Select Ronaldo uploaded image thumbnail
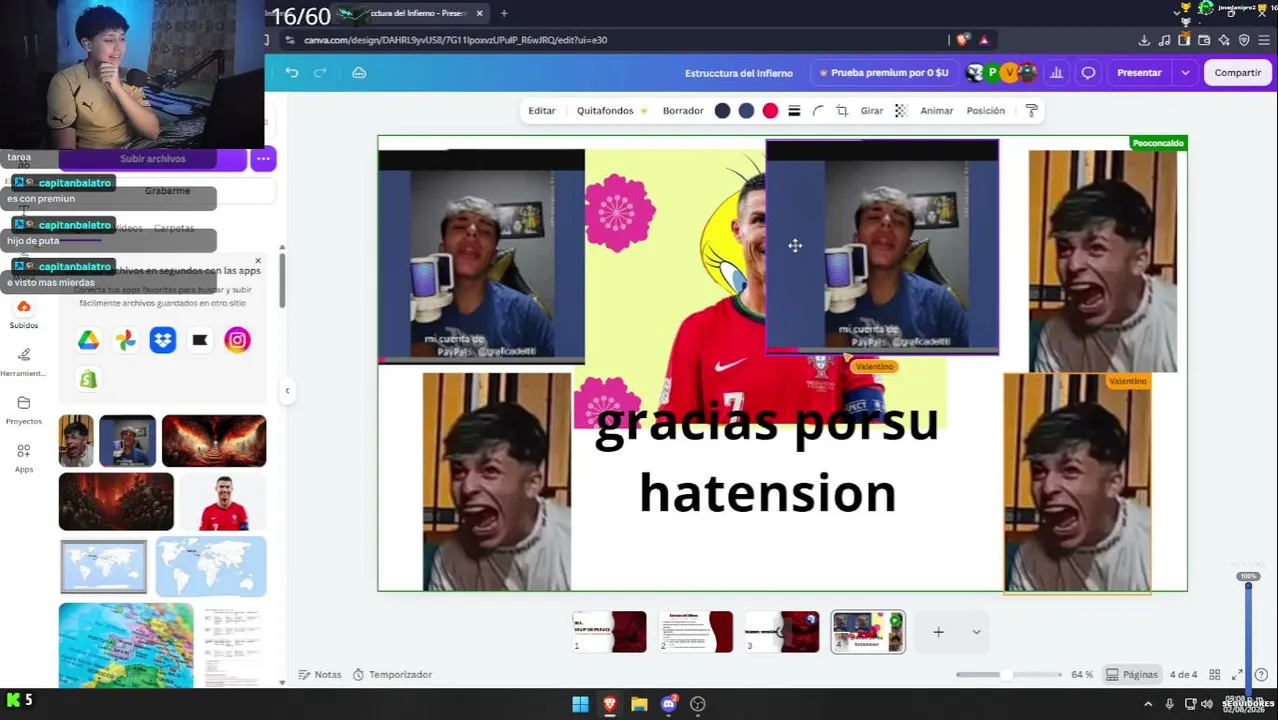 point(222,502)
